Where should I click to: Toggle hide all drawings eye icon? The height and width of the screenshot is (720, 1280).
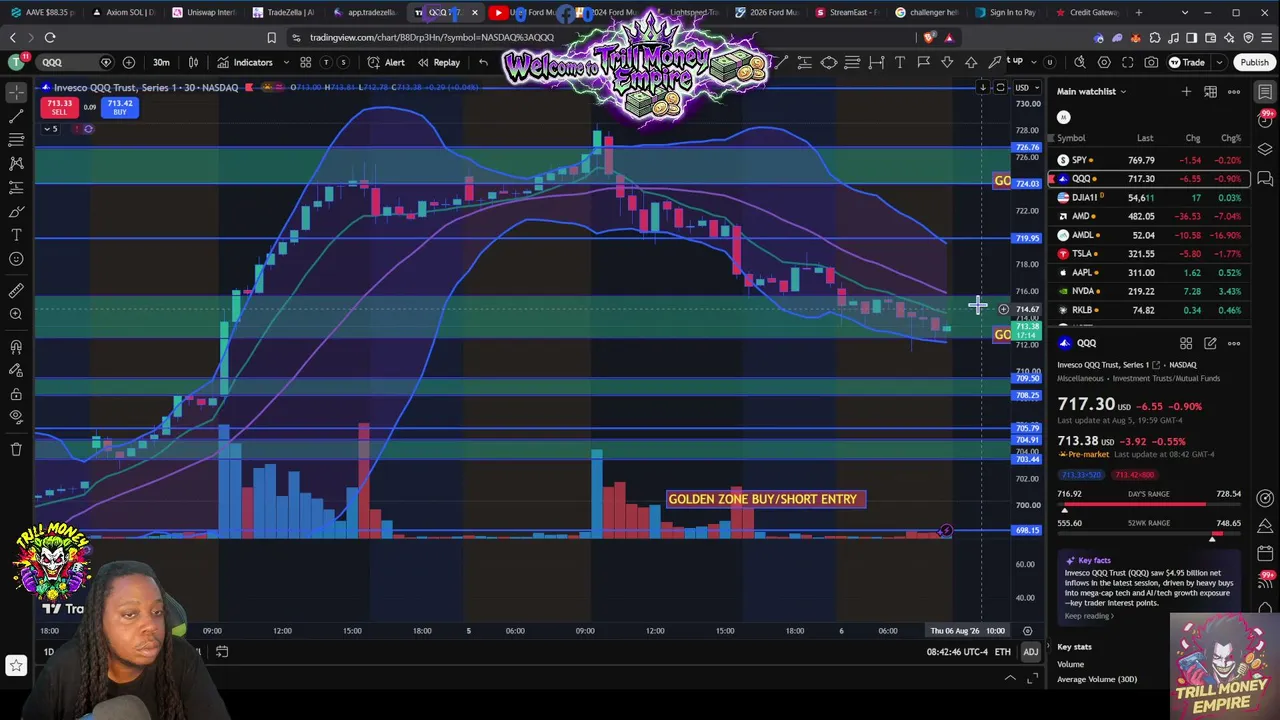tap(16, 418)
